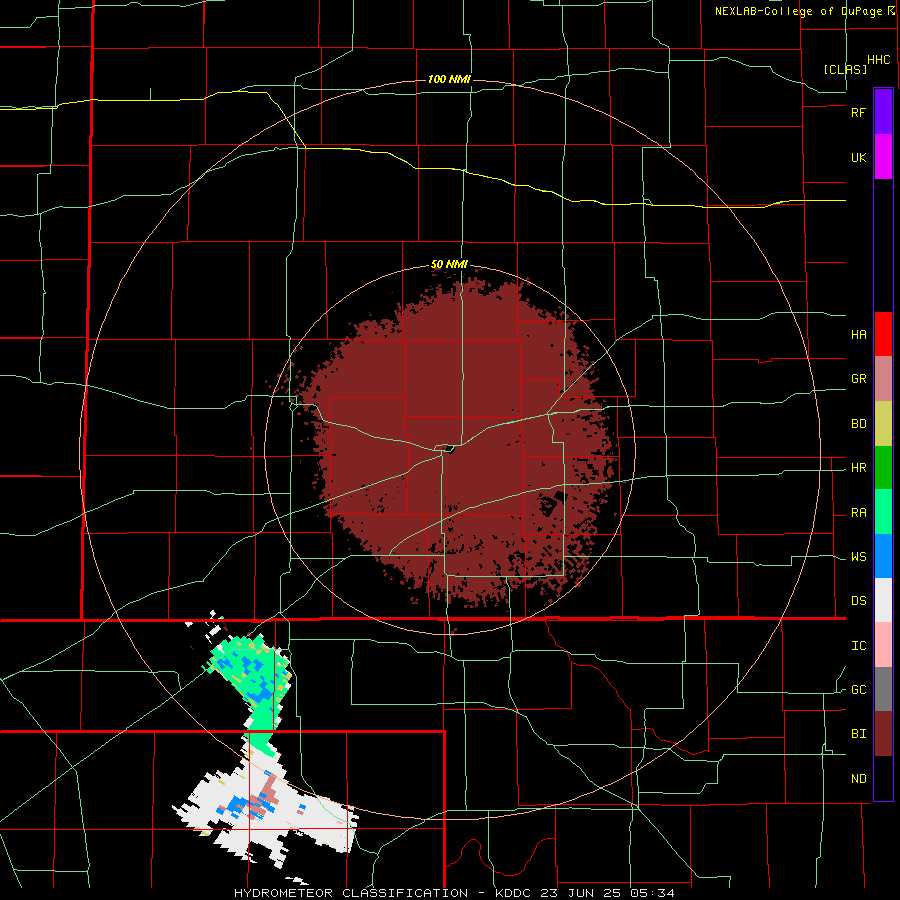Click the IC light pink legend swatch
This screenshot has height=900, width=900.
(883, 645)
